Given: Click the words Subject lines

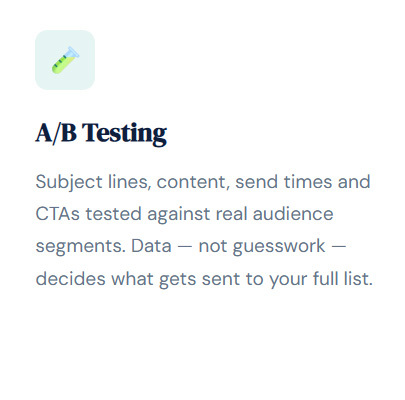Looking at the screenshot, I should pyautogui.click(x=92, y=183).
